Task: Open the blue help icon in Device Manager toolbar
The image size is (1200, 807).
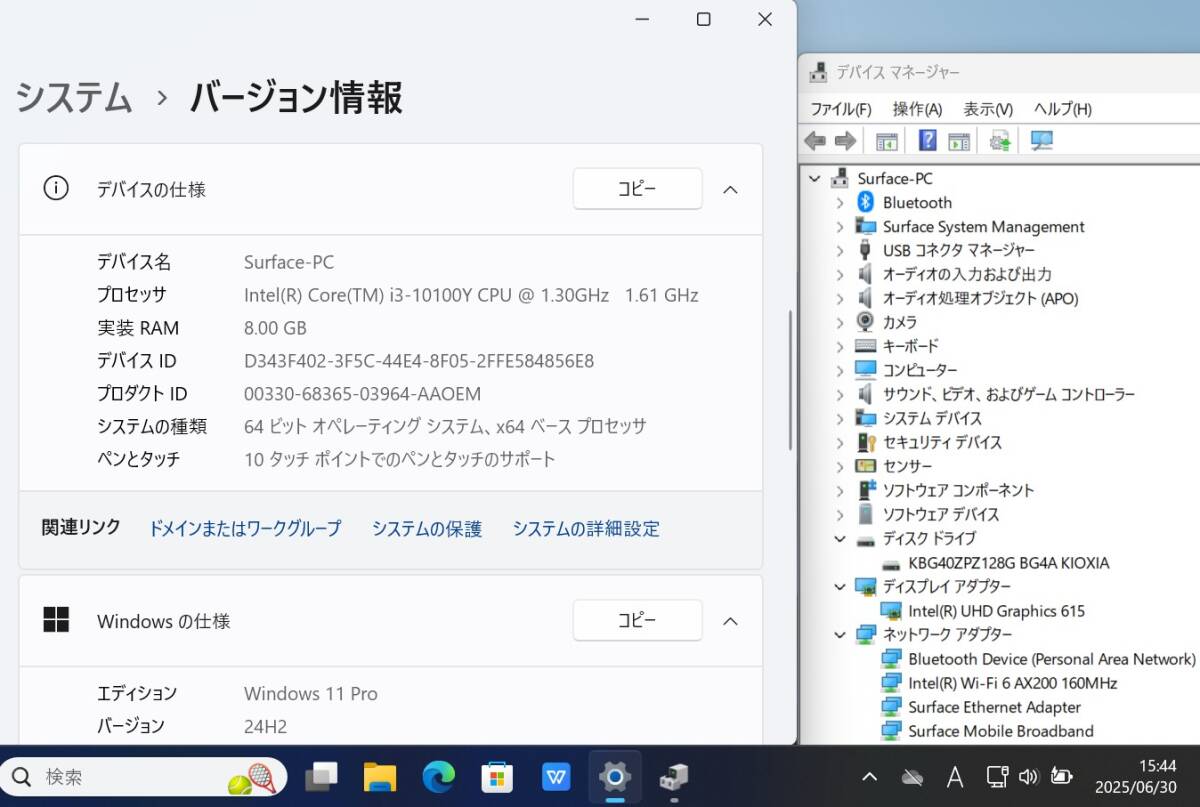Action: click(x=928, y=141)
